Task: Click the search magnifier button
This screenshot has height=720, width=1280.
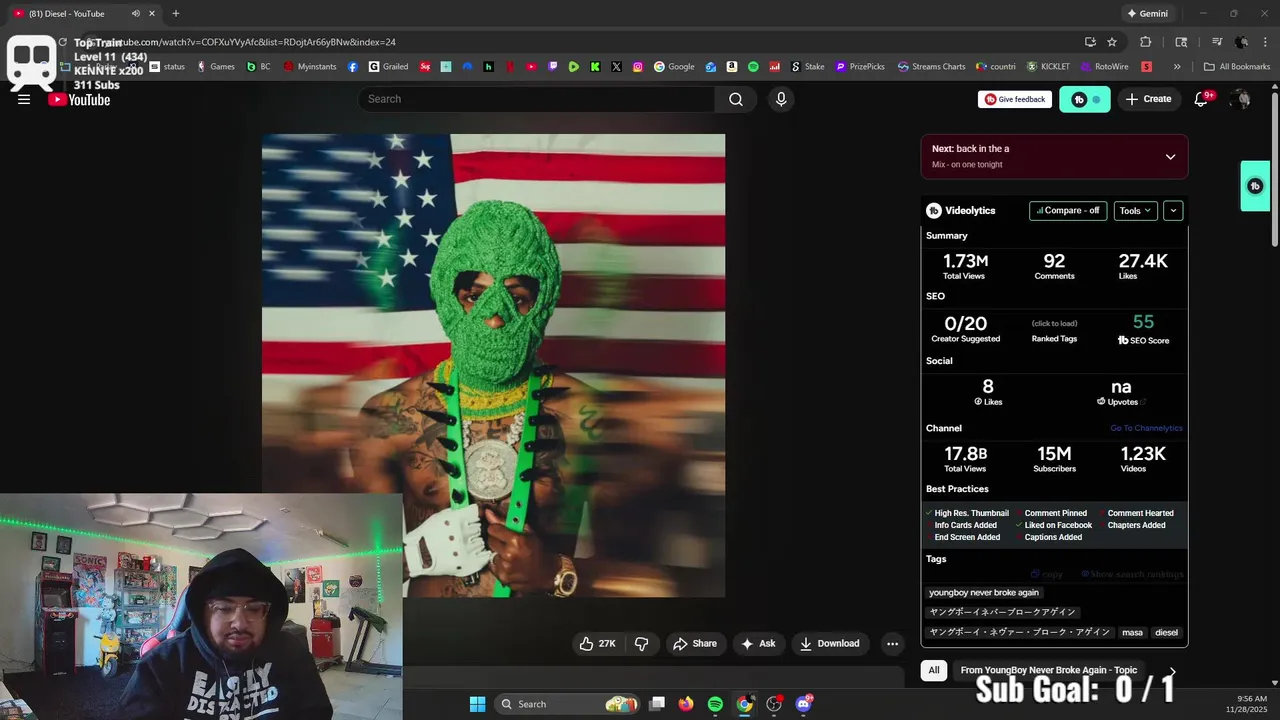Action: coord(736,99)
